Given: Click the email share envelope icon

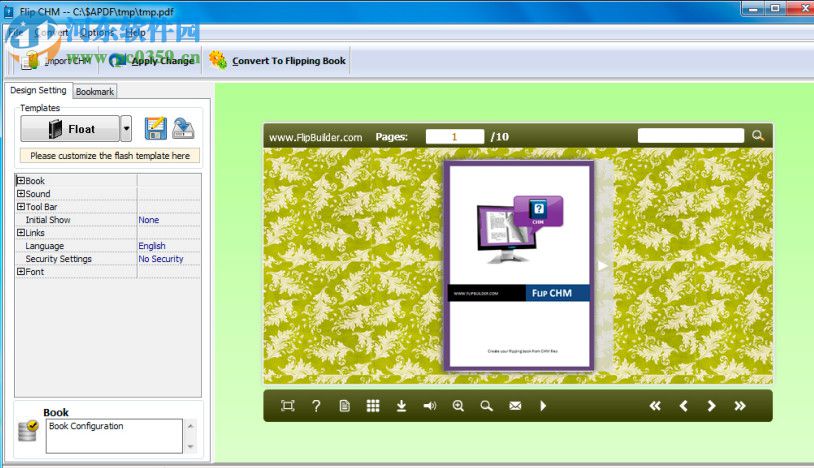Looking at the screenshot, I should [x=515, y=406].
